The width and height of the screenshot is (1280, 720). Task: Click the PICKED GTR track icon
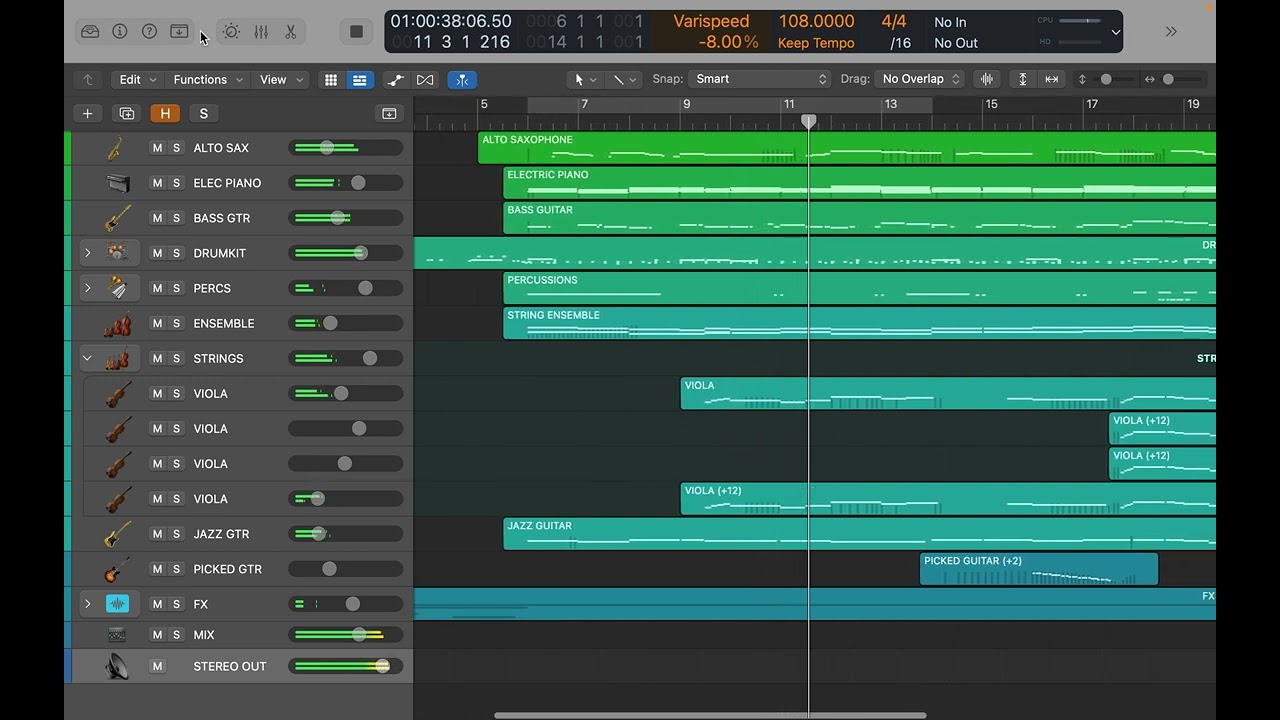tap(117, 569)
